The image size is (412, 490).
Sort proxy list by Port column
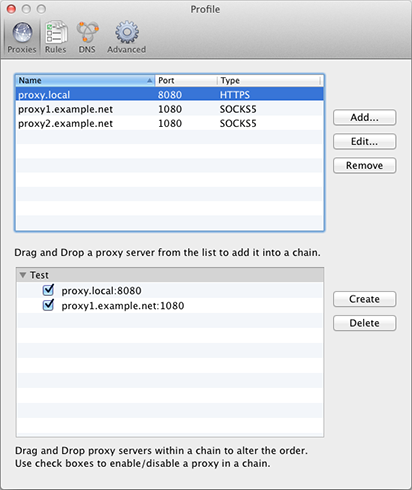tap(186, 81)
